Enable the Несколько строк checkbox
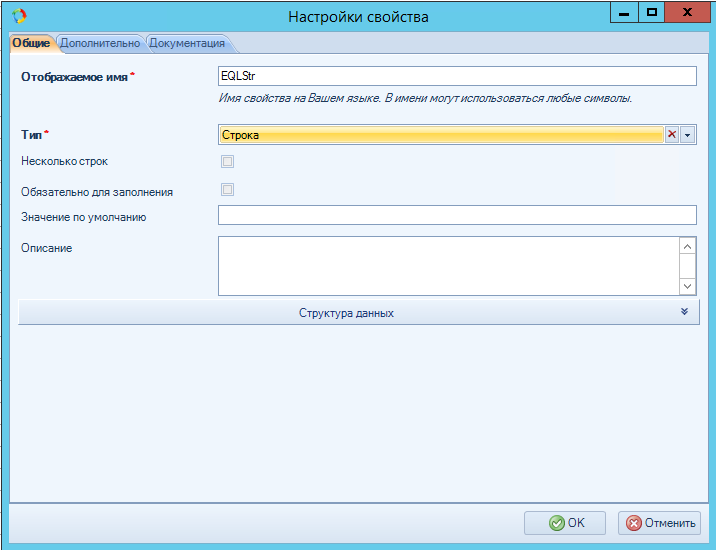The image size is (716, 550). 227,161
